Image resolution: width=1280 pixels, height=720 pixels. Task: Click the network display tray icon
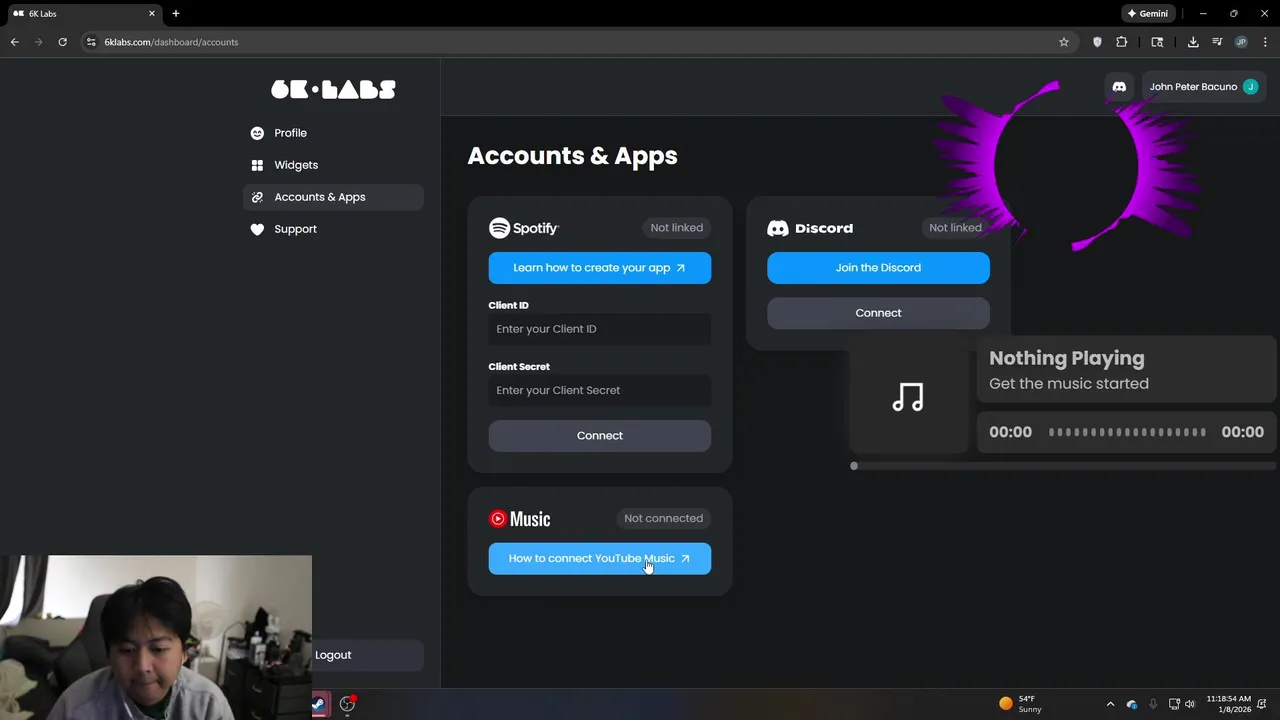(x=1175, y=704)
